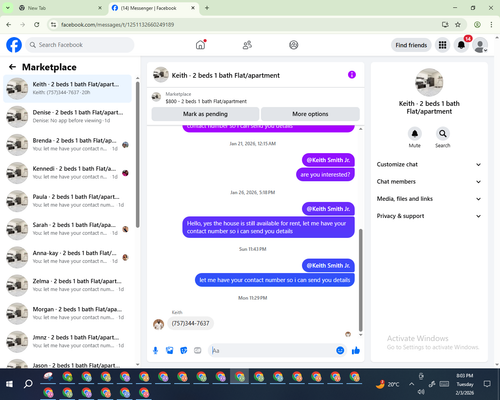Screen dimensions: 500x400
Task: Open Morgan conversation in chat list
Action: click(x=67, y=313)
